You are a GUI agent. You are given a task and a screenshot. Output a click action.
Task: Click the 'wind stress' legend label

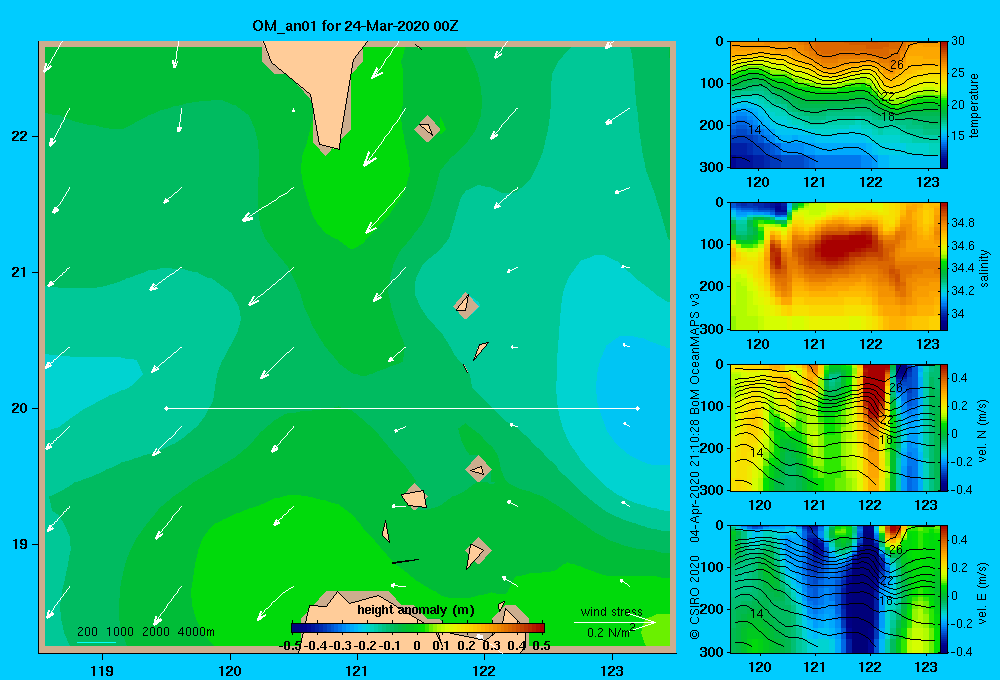611,611
